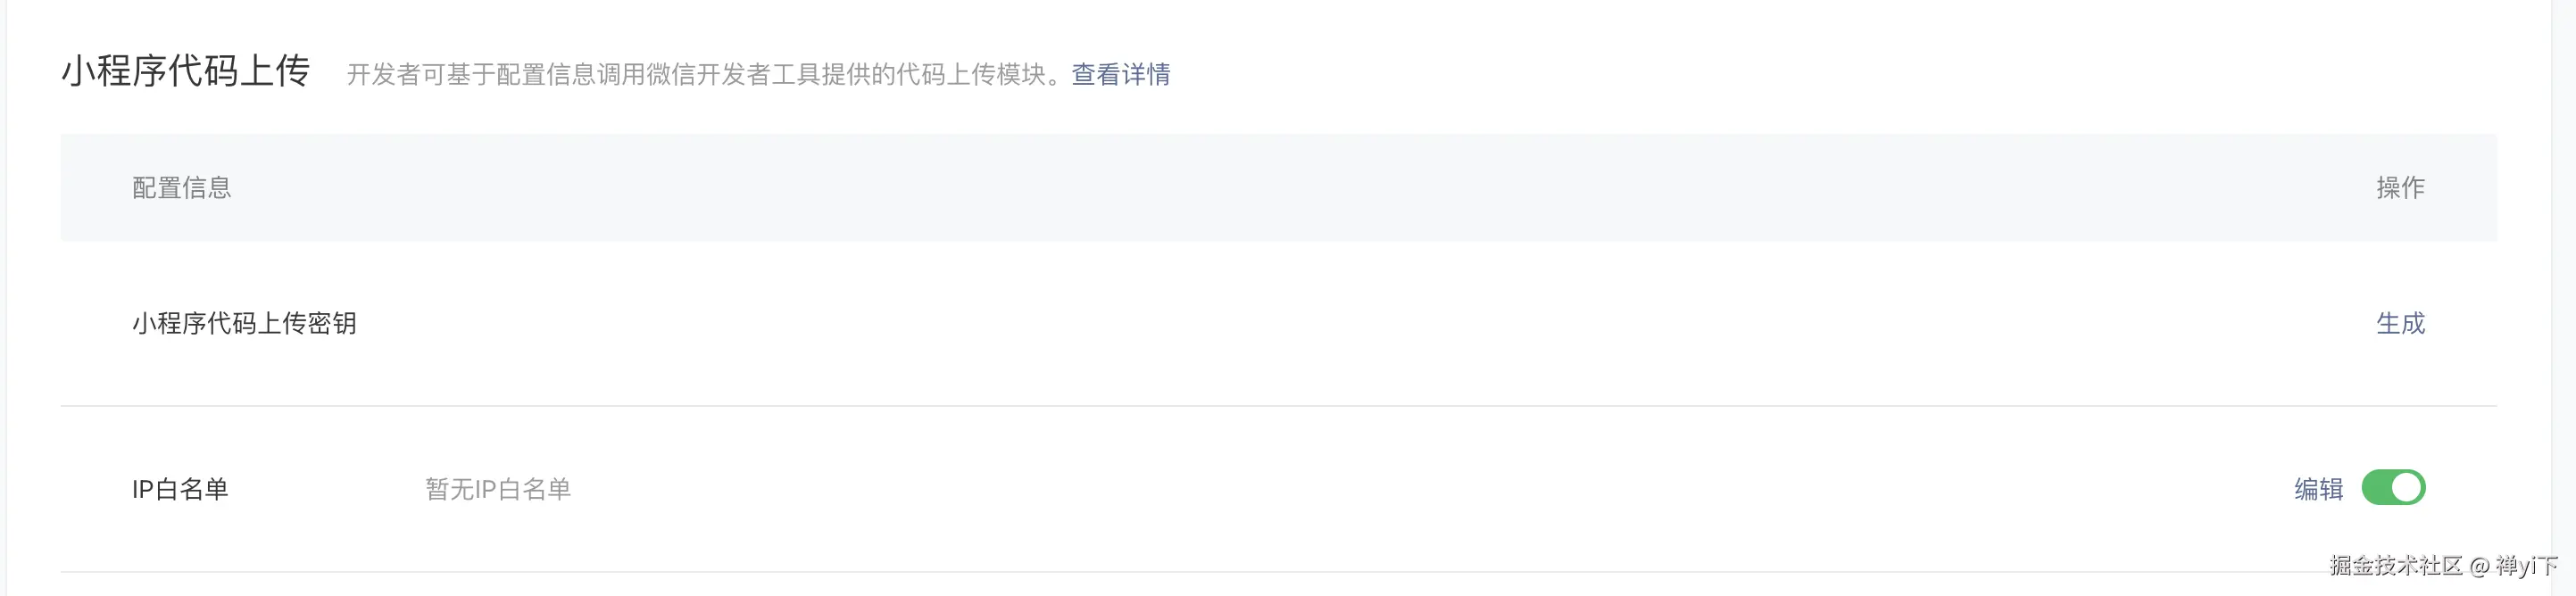Click the 禅yi下 author name watermark
2576x596 pixels.
coord(2526,566)
